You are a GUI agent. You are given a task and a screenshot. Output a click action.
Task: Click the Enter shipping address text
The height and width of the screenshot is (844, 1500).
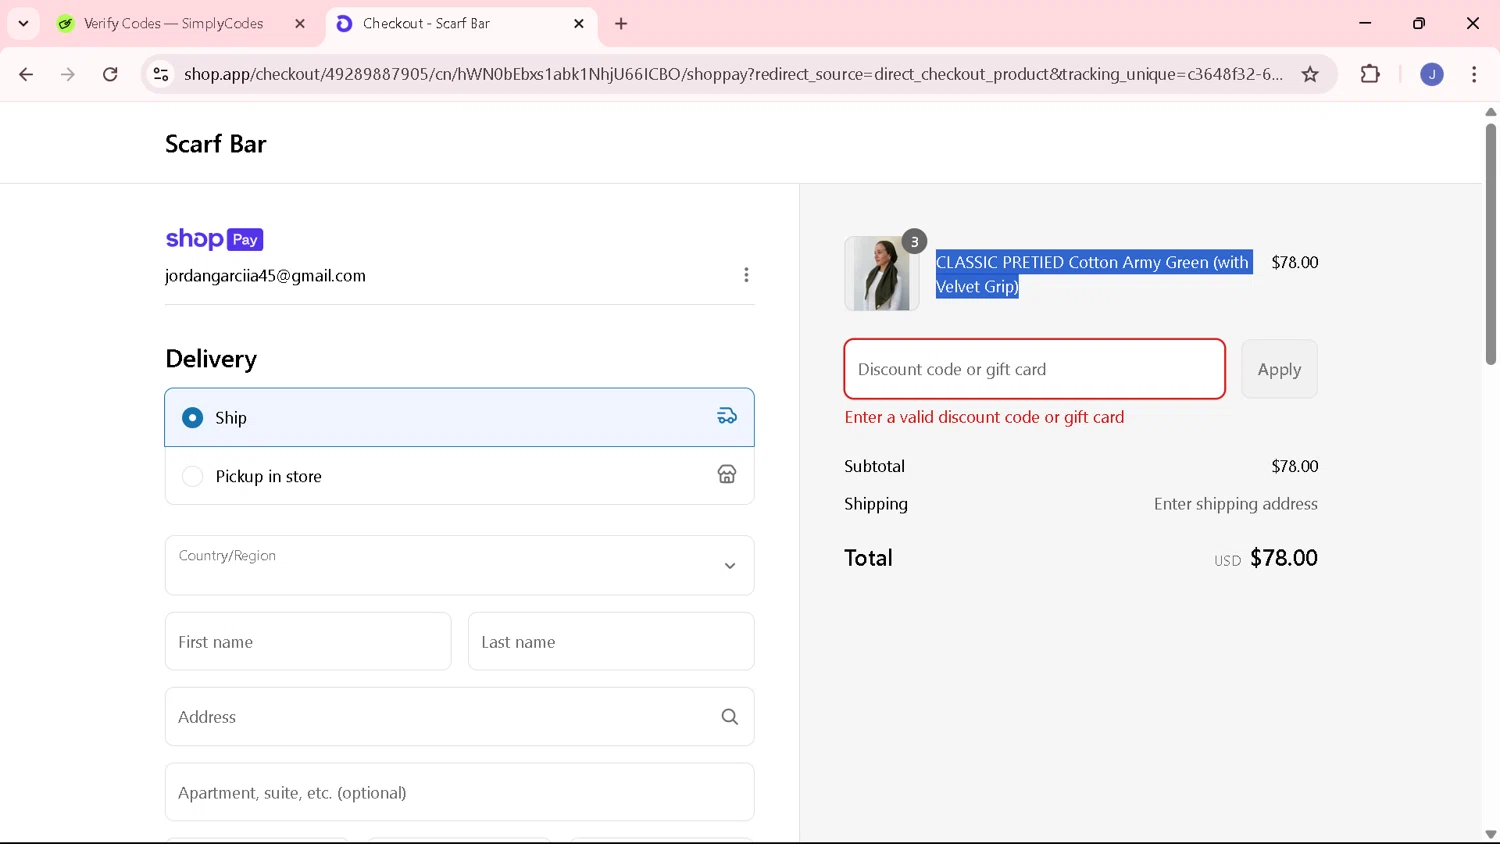coord(1235,504)
